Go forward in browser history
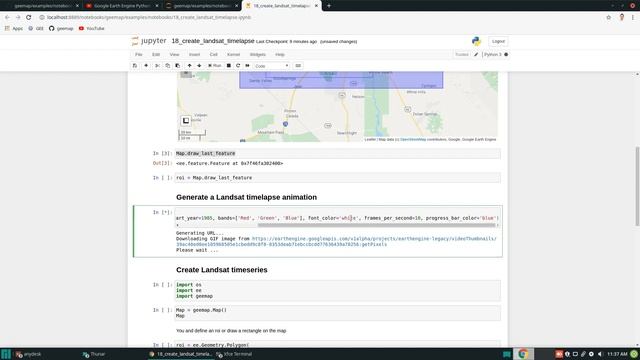Viewport: 640px width, 360px height. pyautogui.click(x=18, y=17)
